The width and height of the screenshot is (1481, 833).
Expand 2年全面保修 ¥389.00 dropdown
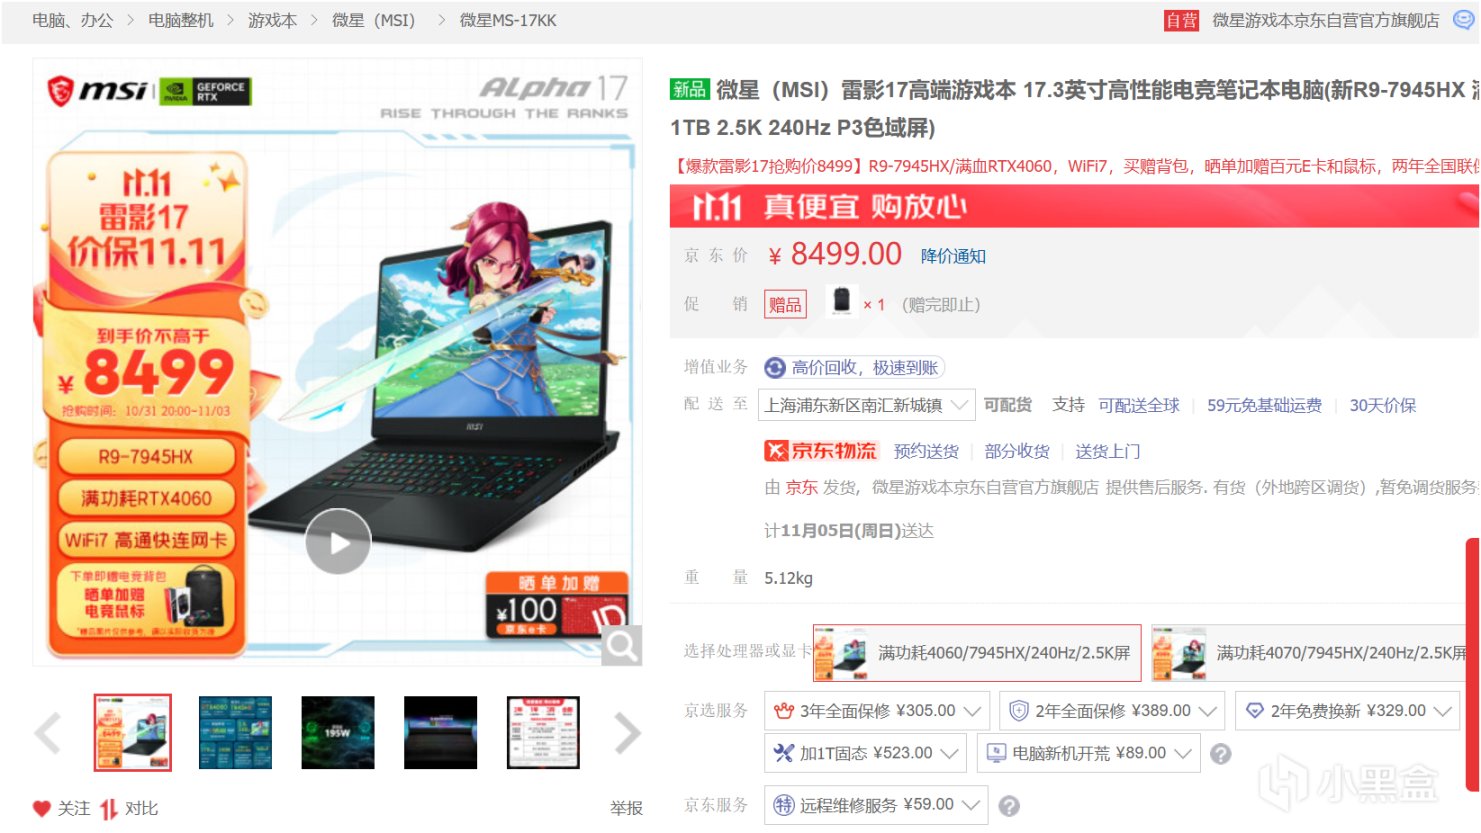1112,711
